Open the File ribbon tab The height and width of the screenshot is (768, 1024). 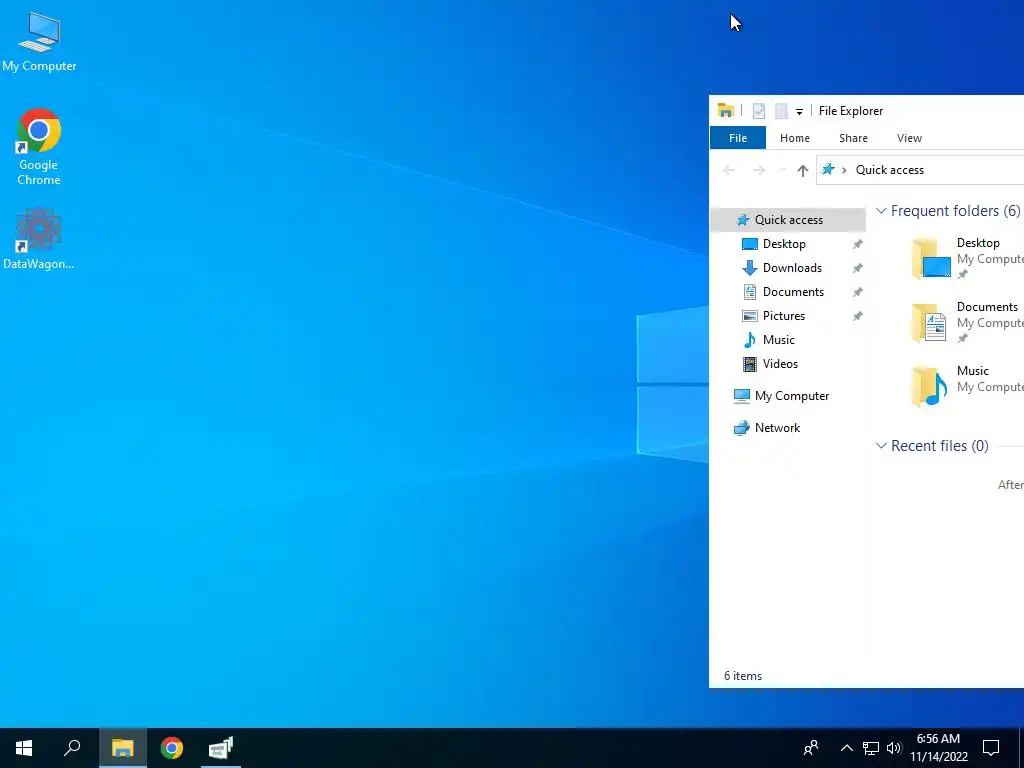738,138
